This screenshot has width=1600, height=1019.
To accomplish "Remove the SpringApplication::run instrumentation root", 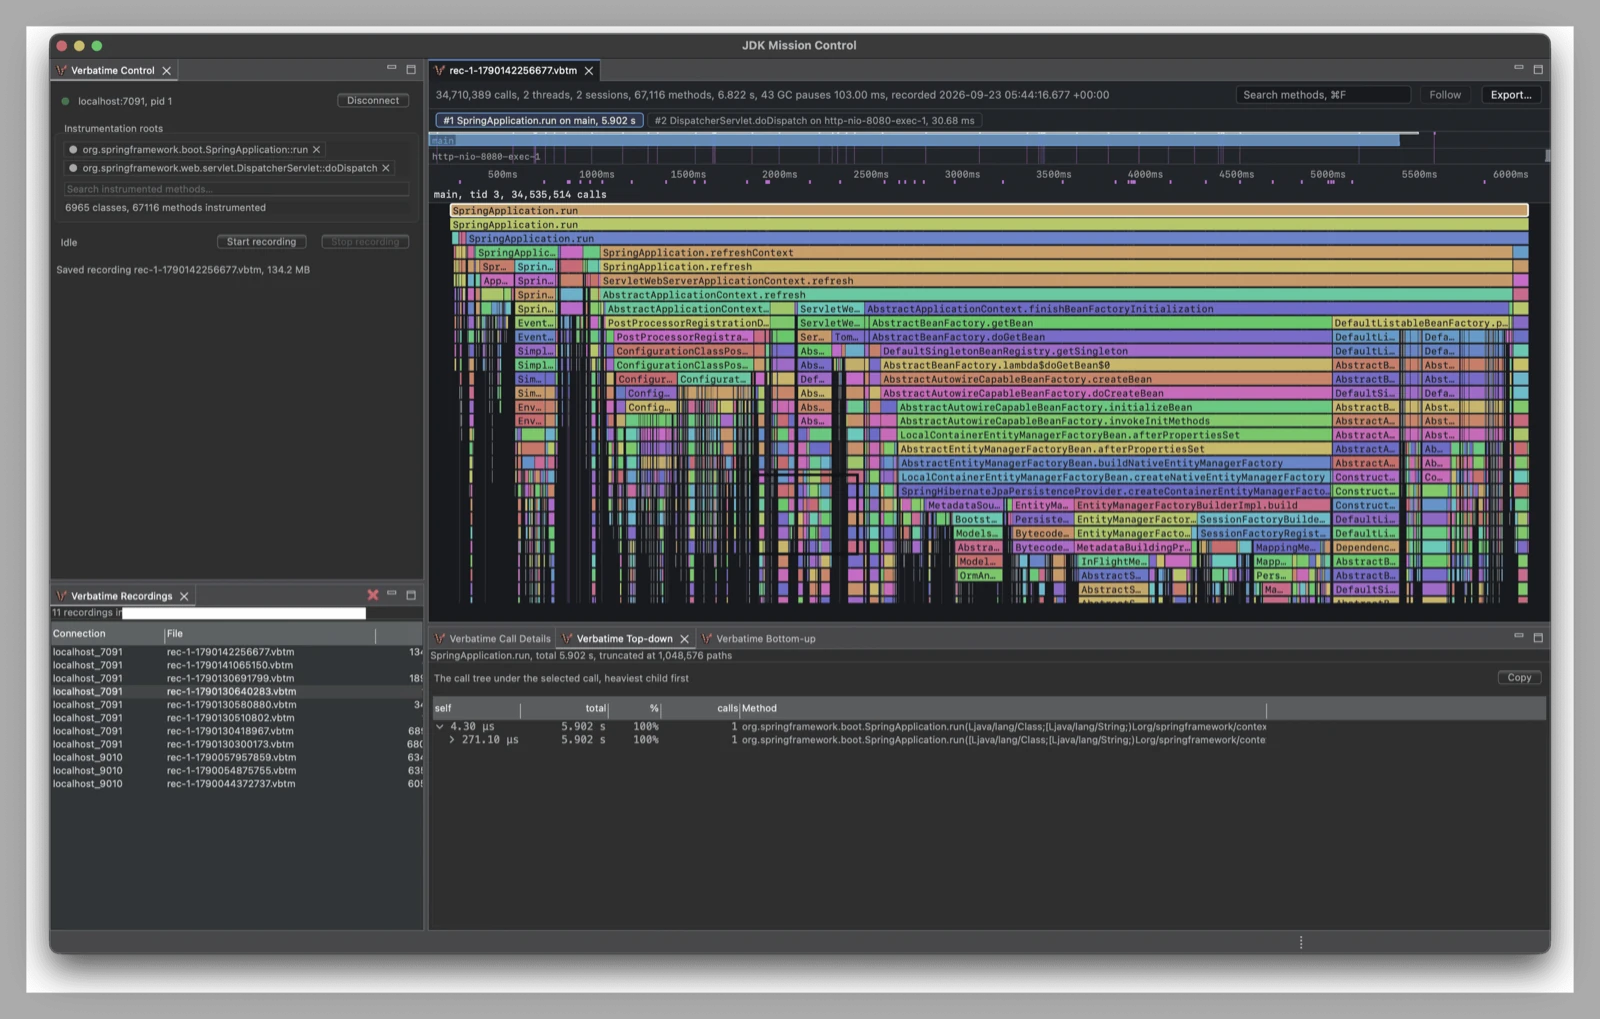I will click(317, 150).
